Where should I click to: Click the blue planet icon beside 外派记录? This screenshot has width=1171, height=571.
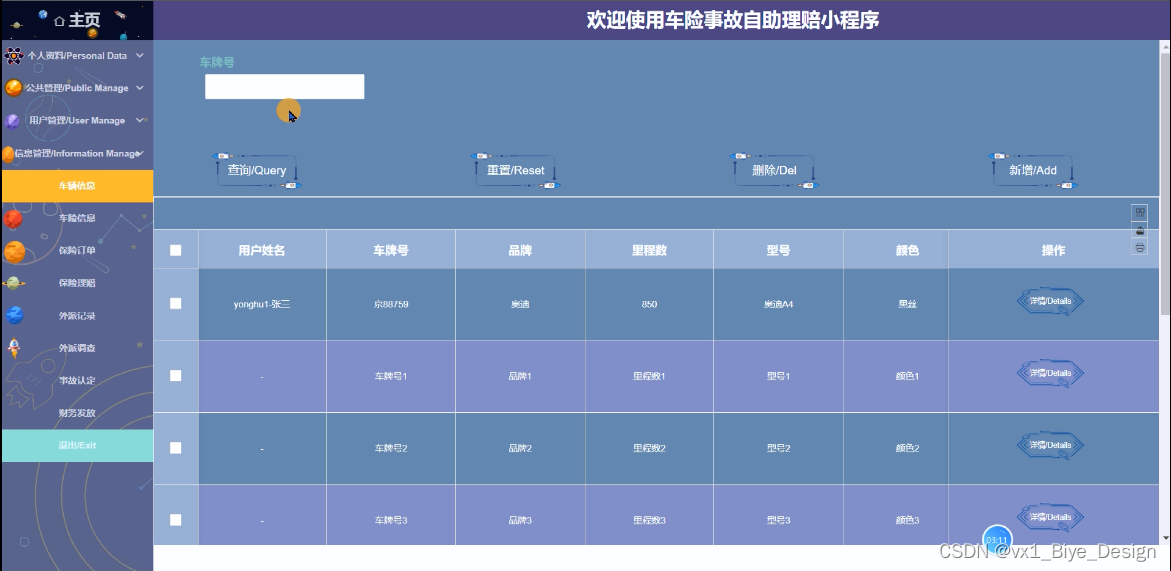coord(14,316)
